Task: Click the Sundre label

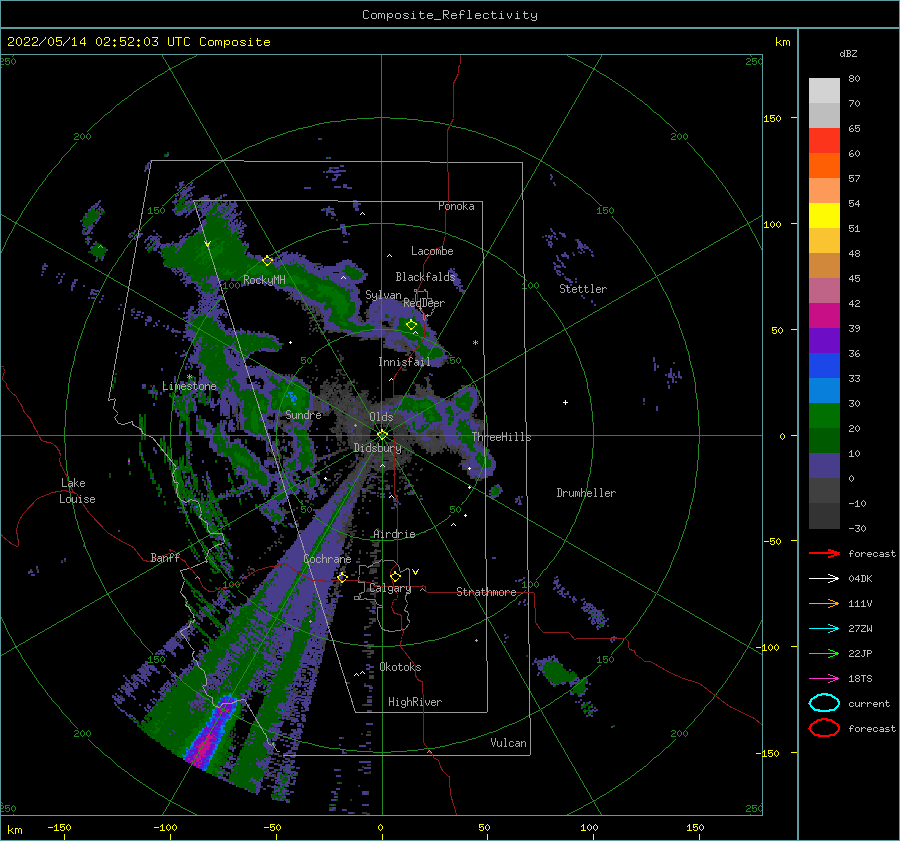Action: click(x=303, y=414)
